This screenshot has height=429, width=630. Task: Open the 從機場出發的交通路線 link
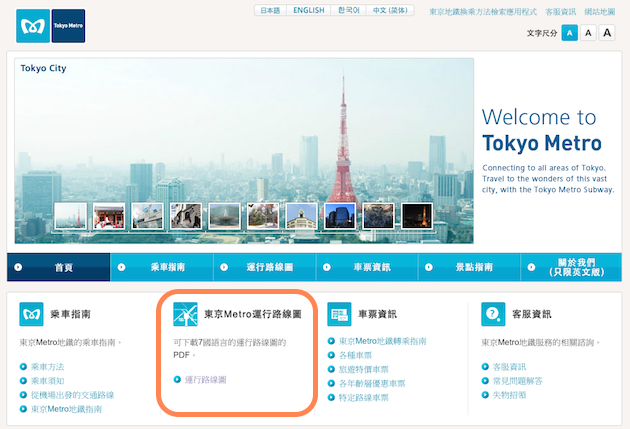click(73, 395)
